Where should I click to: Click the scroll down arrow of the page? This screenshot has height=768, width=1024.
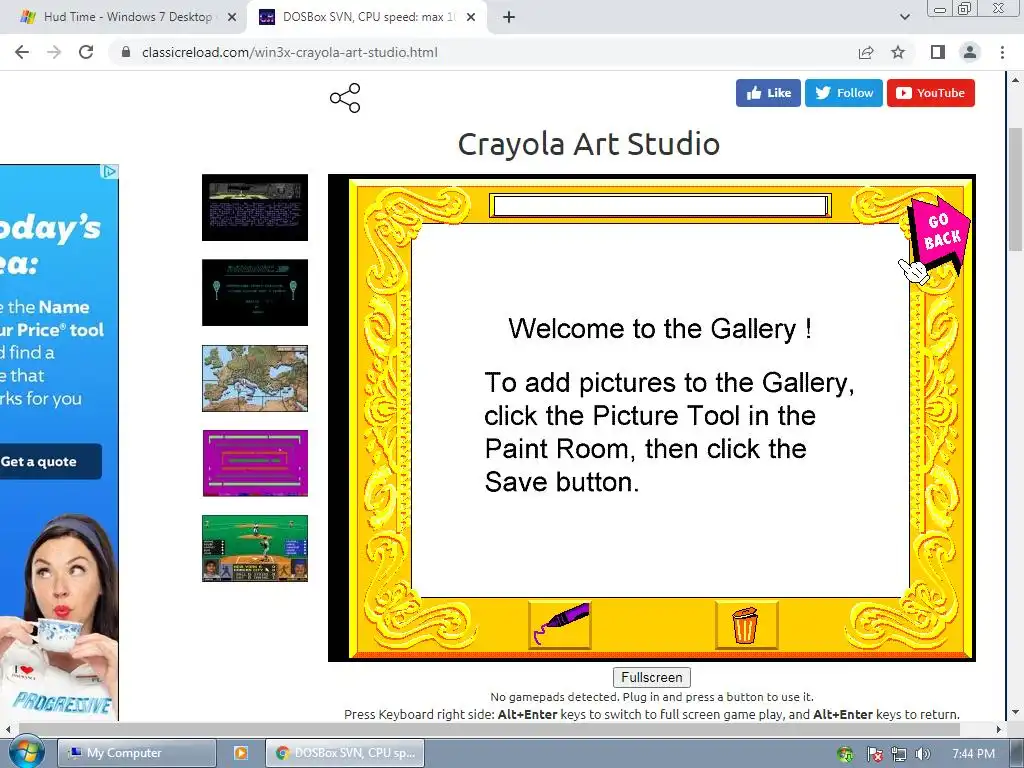[1015, 712]
